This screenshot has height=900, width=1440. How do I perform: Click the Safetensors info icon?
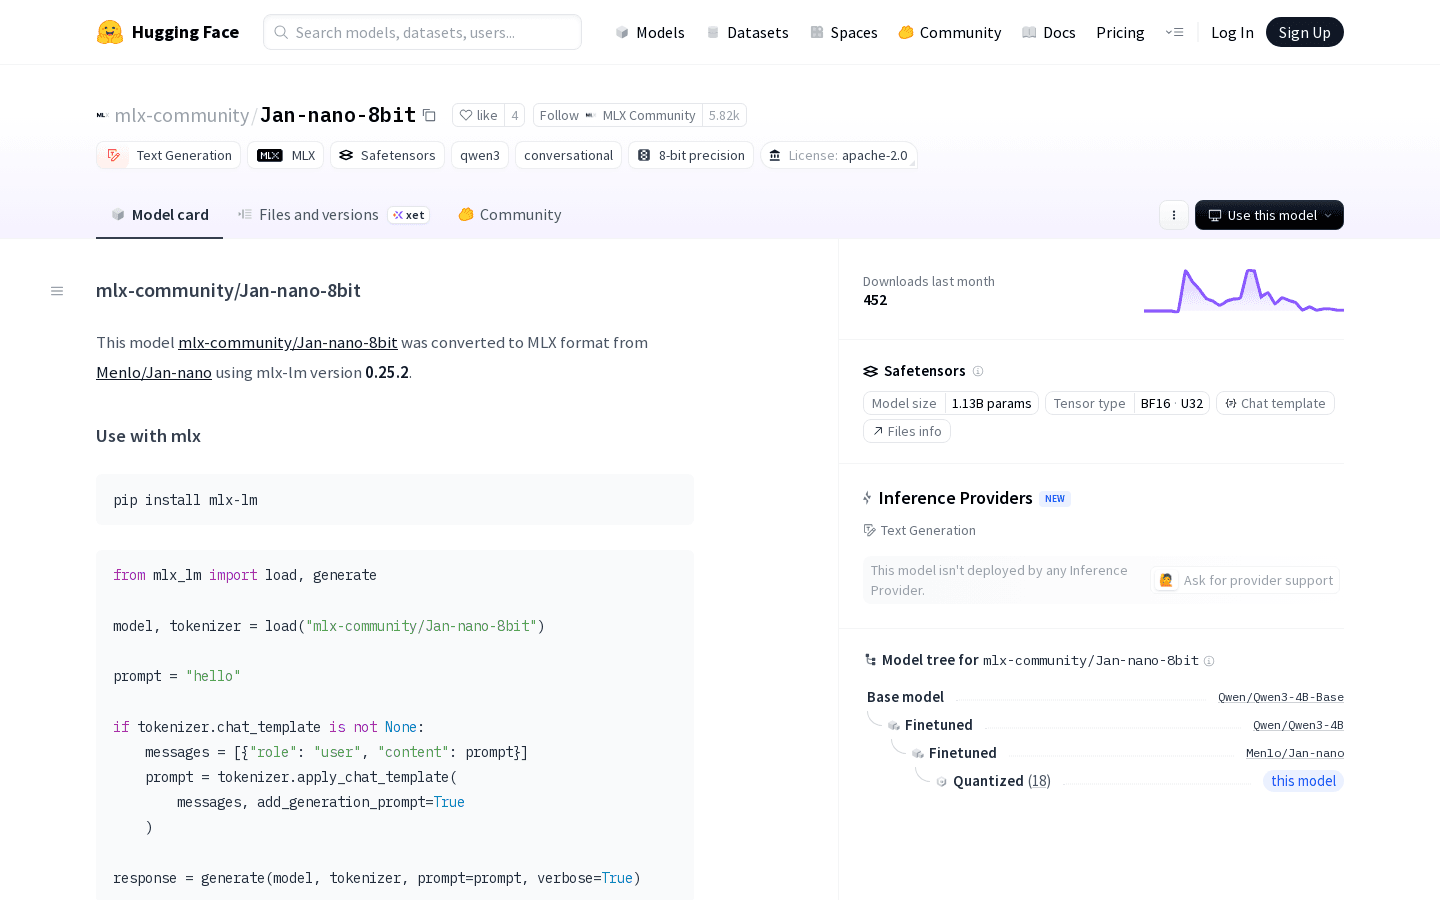[x=978, y=371]
